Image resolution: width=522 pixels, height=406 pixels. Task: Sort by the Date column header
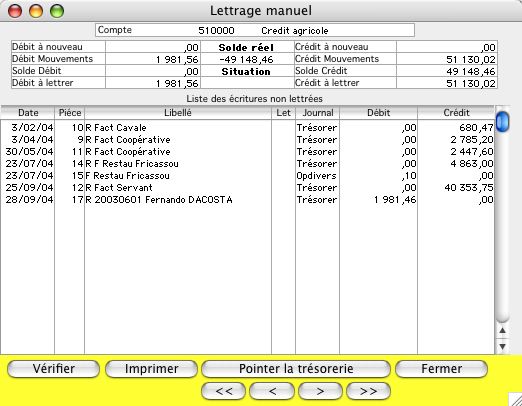pos(28,113)
